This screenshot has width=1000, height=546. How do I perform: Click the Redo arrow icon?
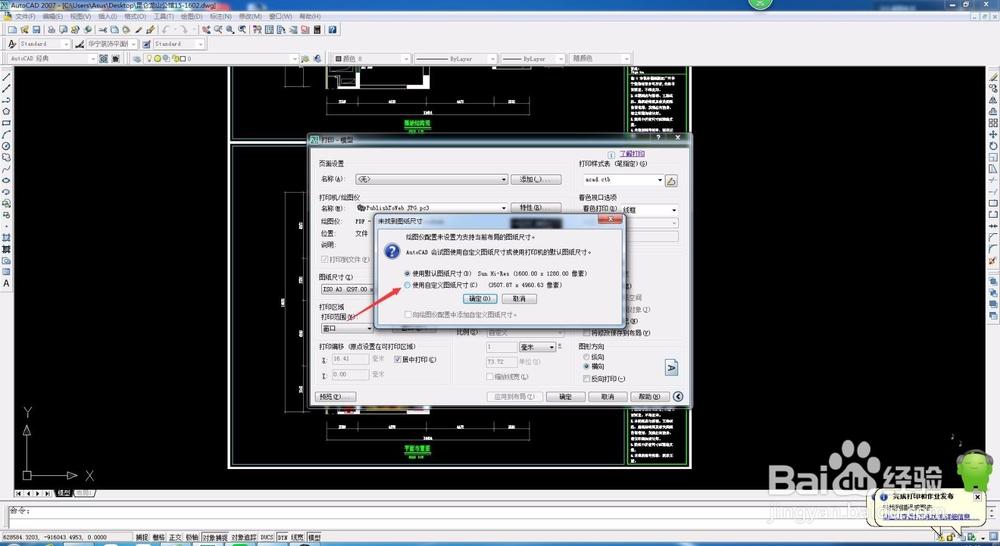[x=184, y=29]
